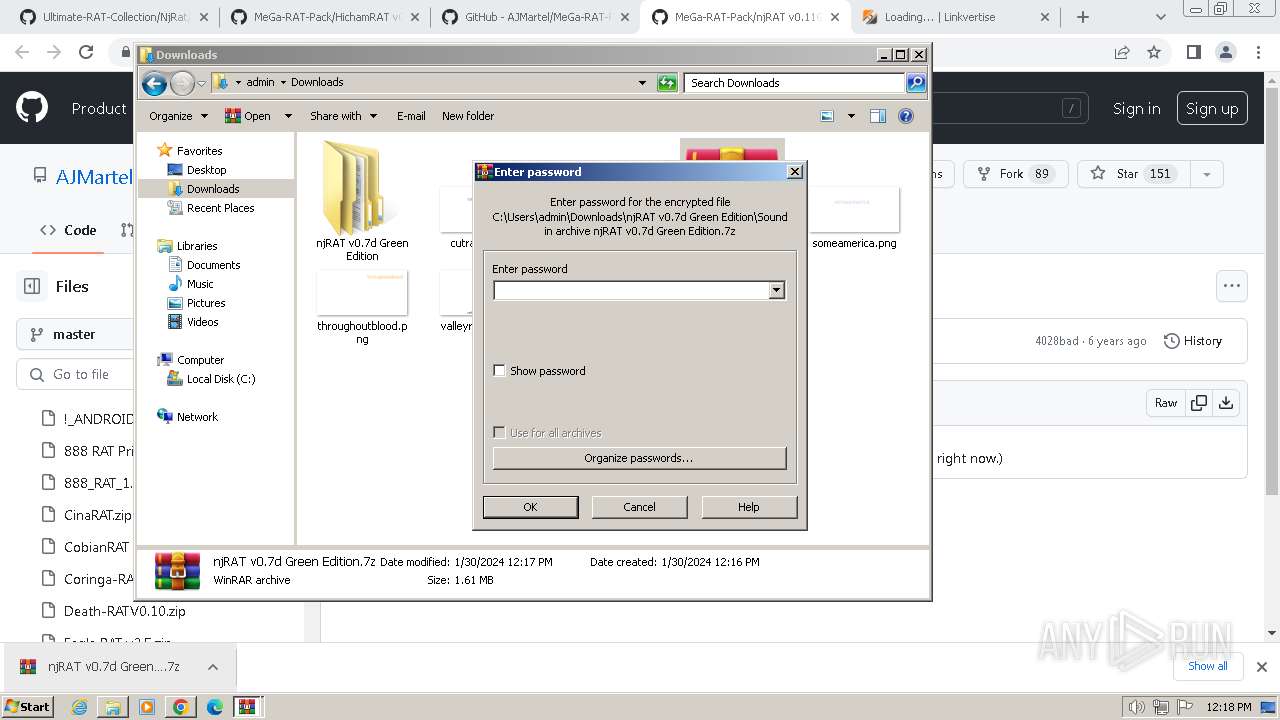
Task: Open the Windows Start menu
Action: click(x=27, y=706)
